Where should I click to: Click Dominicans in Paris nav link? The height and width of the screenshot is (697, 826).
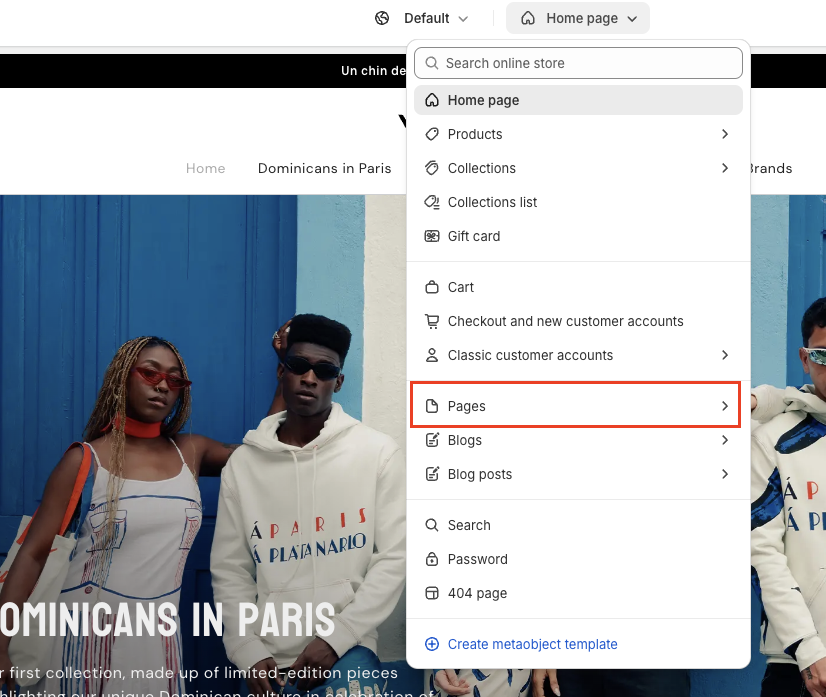(x=324, y=168)
